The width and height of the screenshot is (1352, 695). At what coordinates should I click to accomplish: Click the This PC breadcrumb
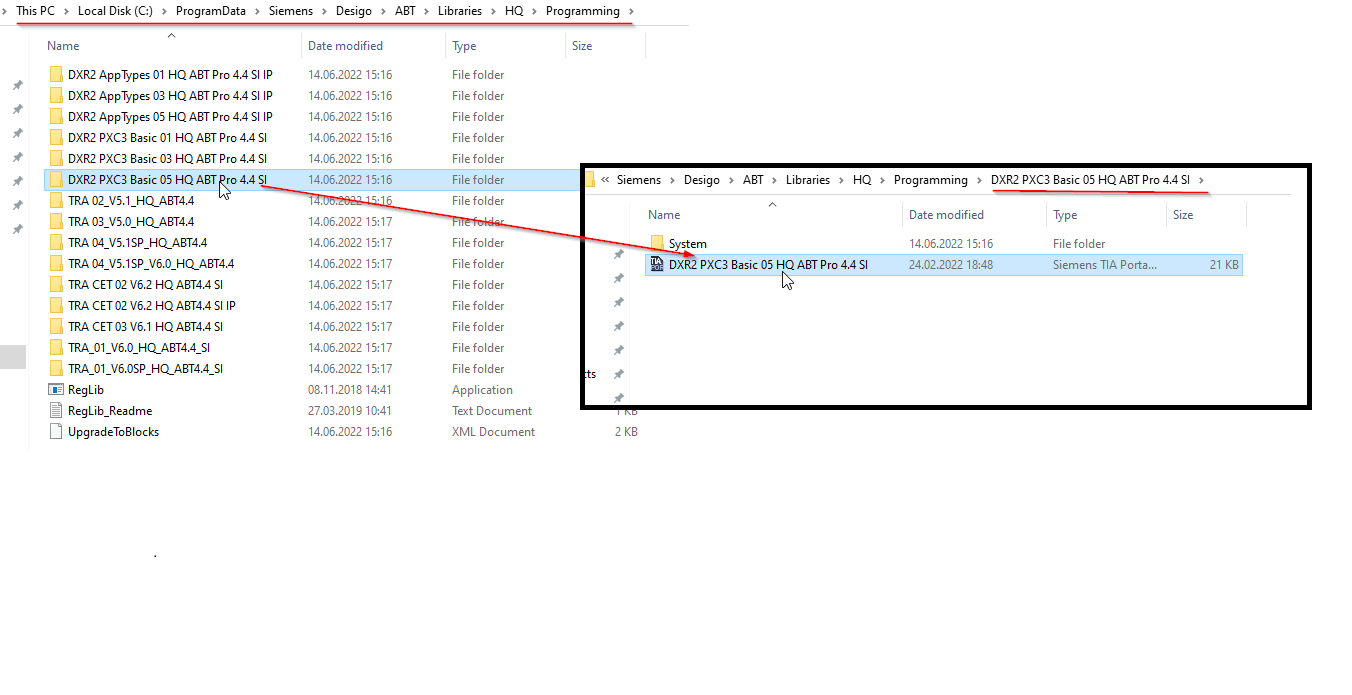(x=35, y=11)
